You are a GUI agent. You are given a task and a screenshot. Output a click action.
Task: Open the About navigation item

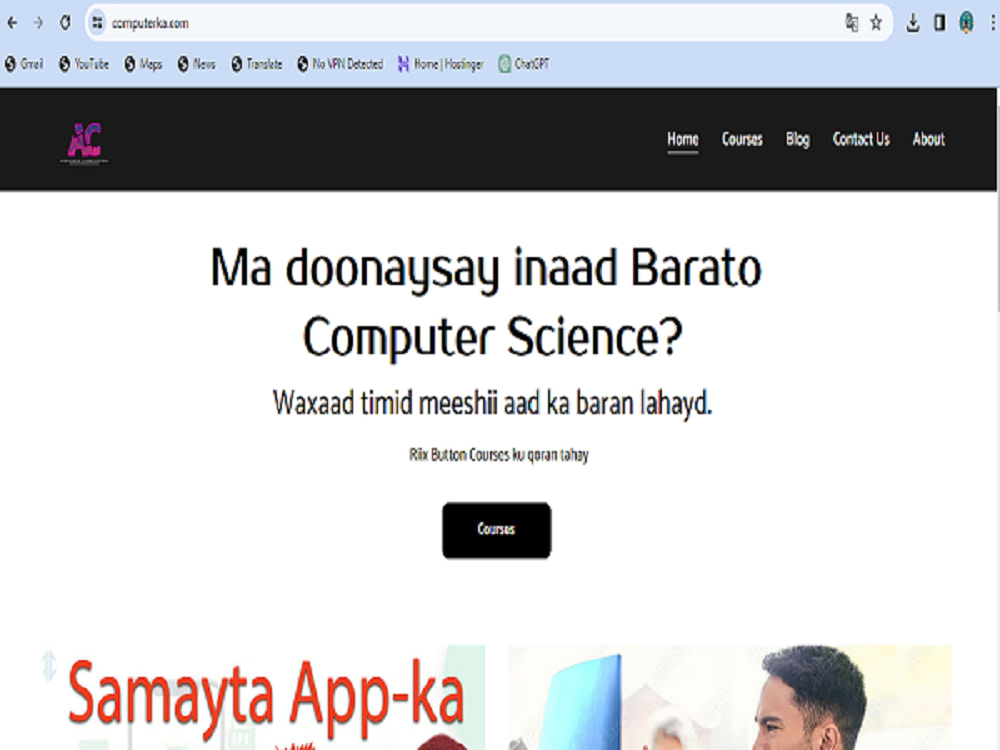[x=929, y=139]
